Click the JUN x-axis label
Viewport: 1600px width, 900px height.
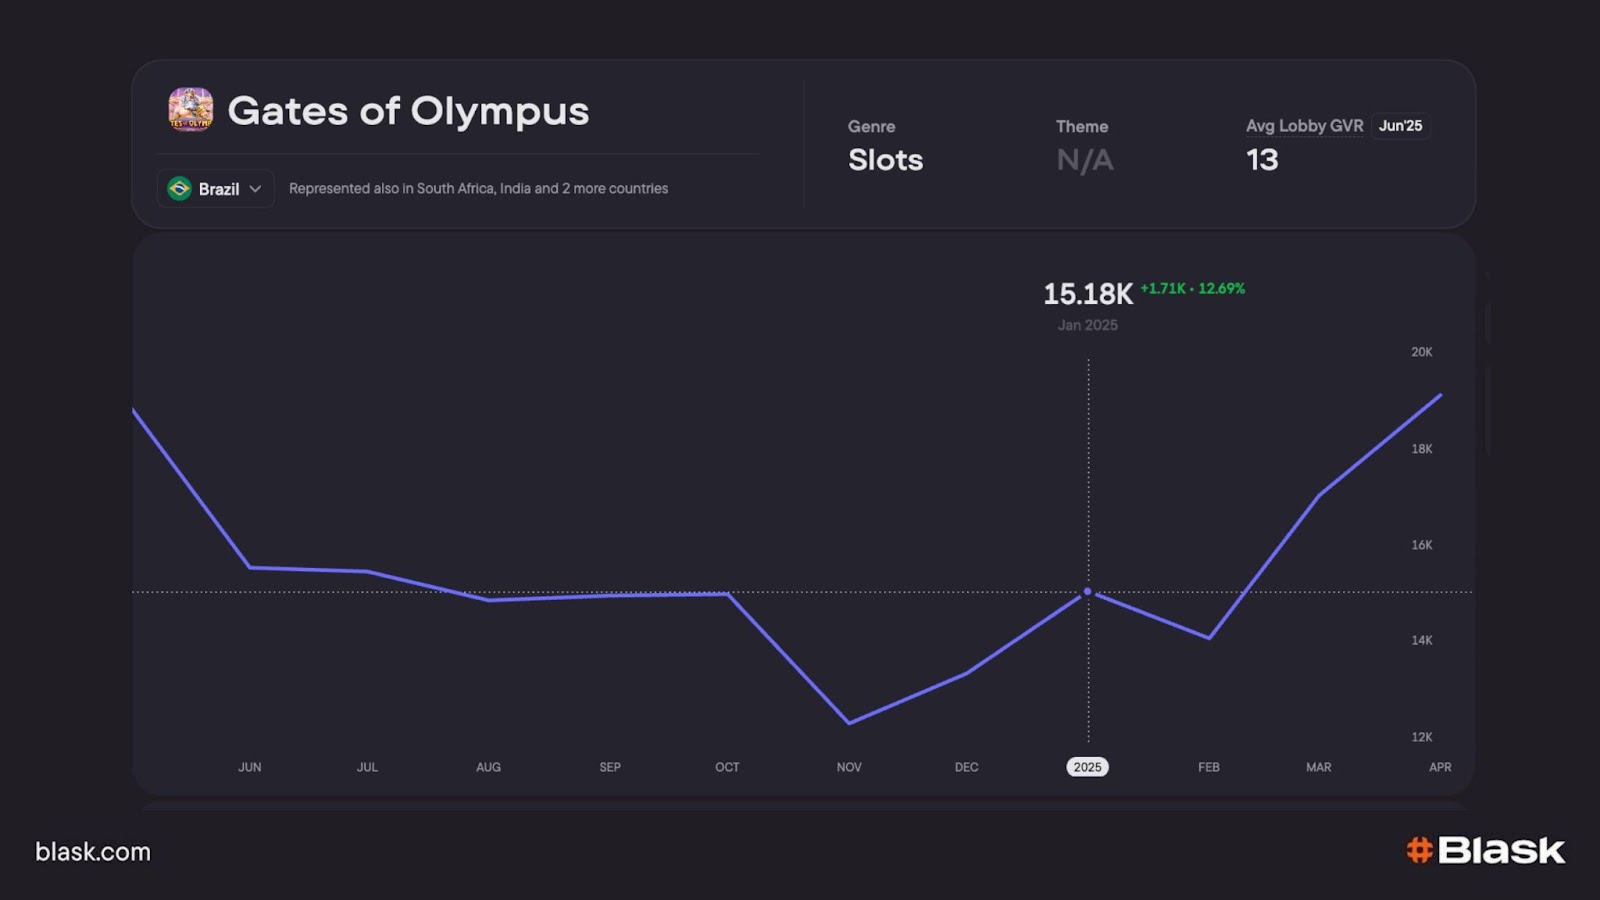pyautogui.click(x=250, y=767)
